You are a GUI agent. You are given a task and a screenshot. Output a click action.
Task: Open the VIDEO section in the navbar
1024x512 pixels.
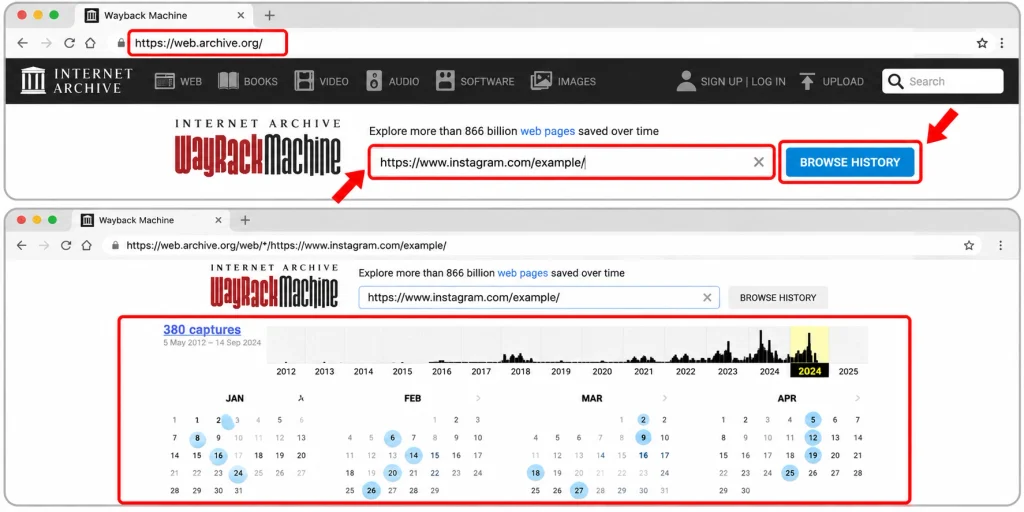point(321,82)
